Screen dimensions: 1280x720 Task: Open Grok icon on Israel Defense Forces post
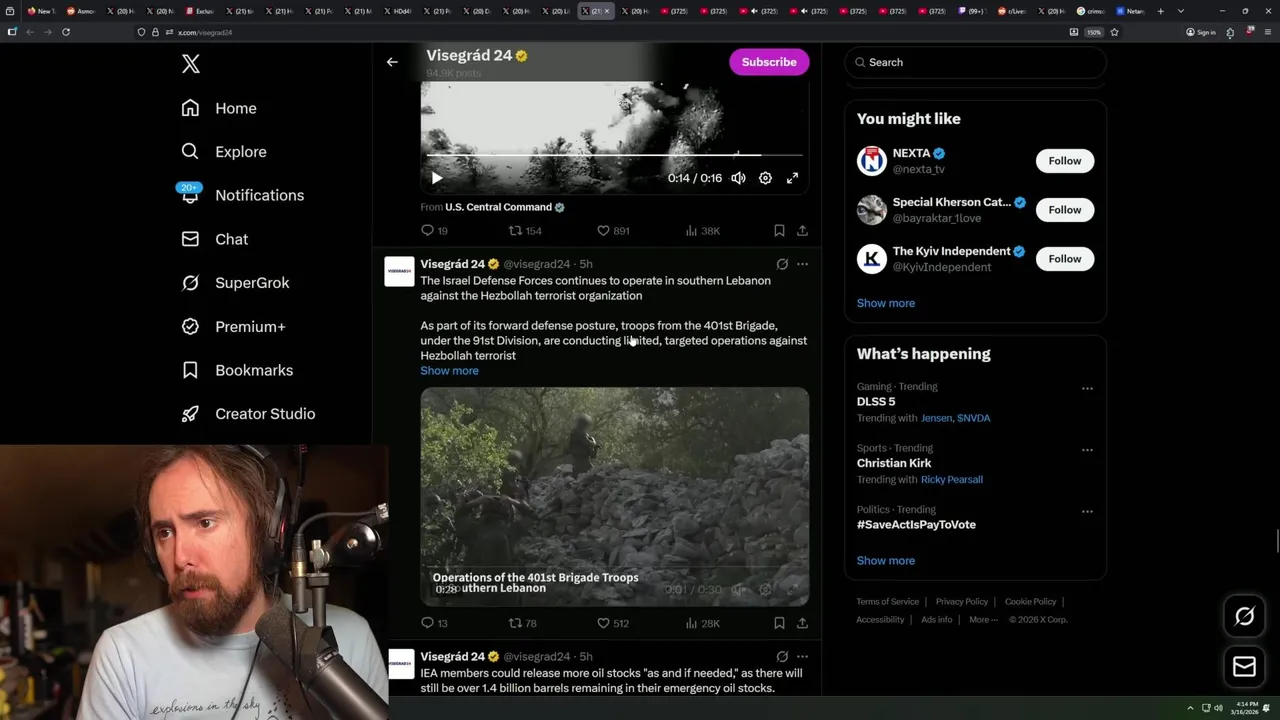click(782, 264)
